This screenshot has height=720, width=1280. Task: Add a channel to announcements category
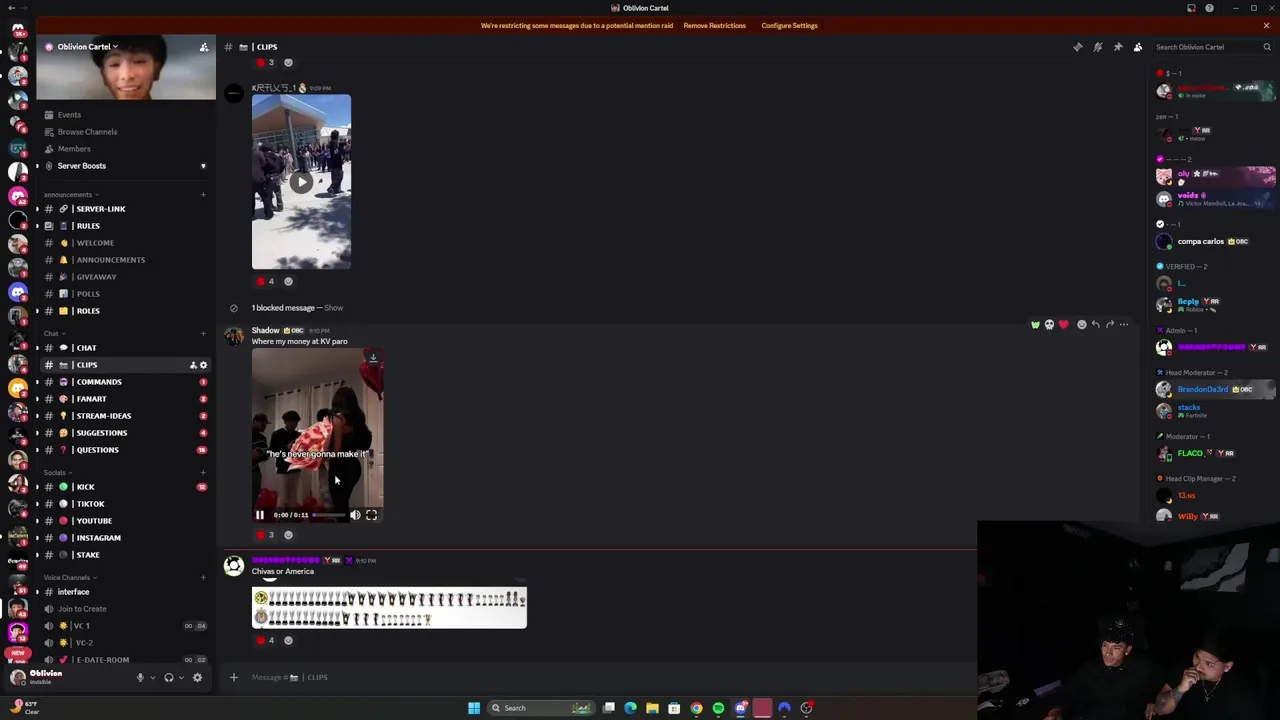pos(203,195)
